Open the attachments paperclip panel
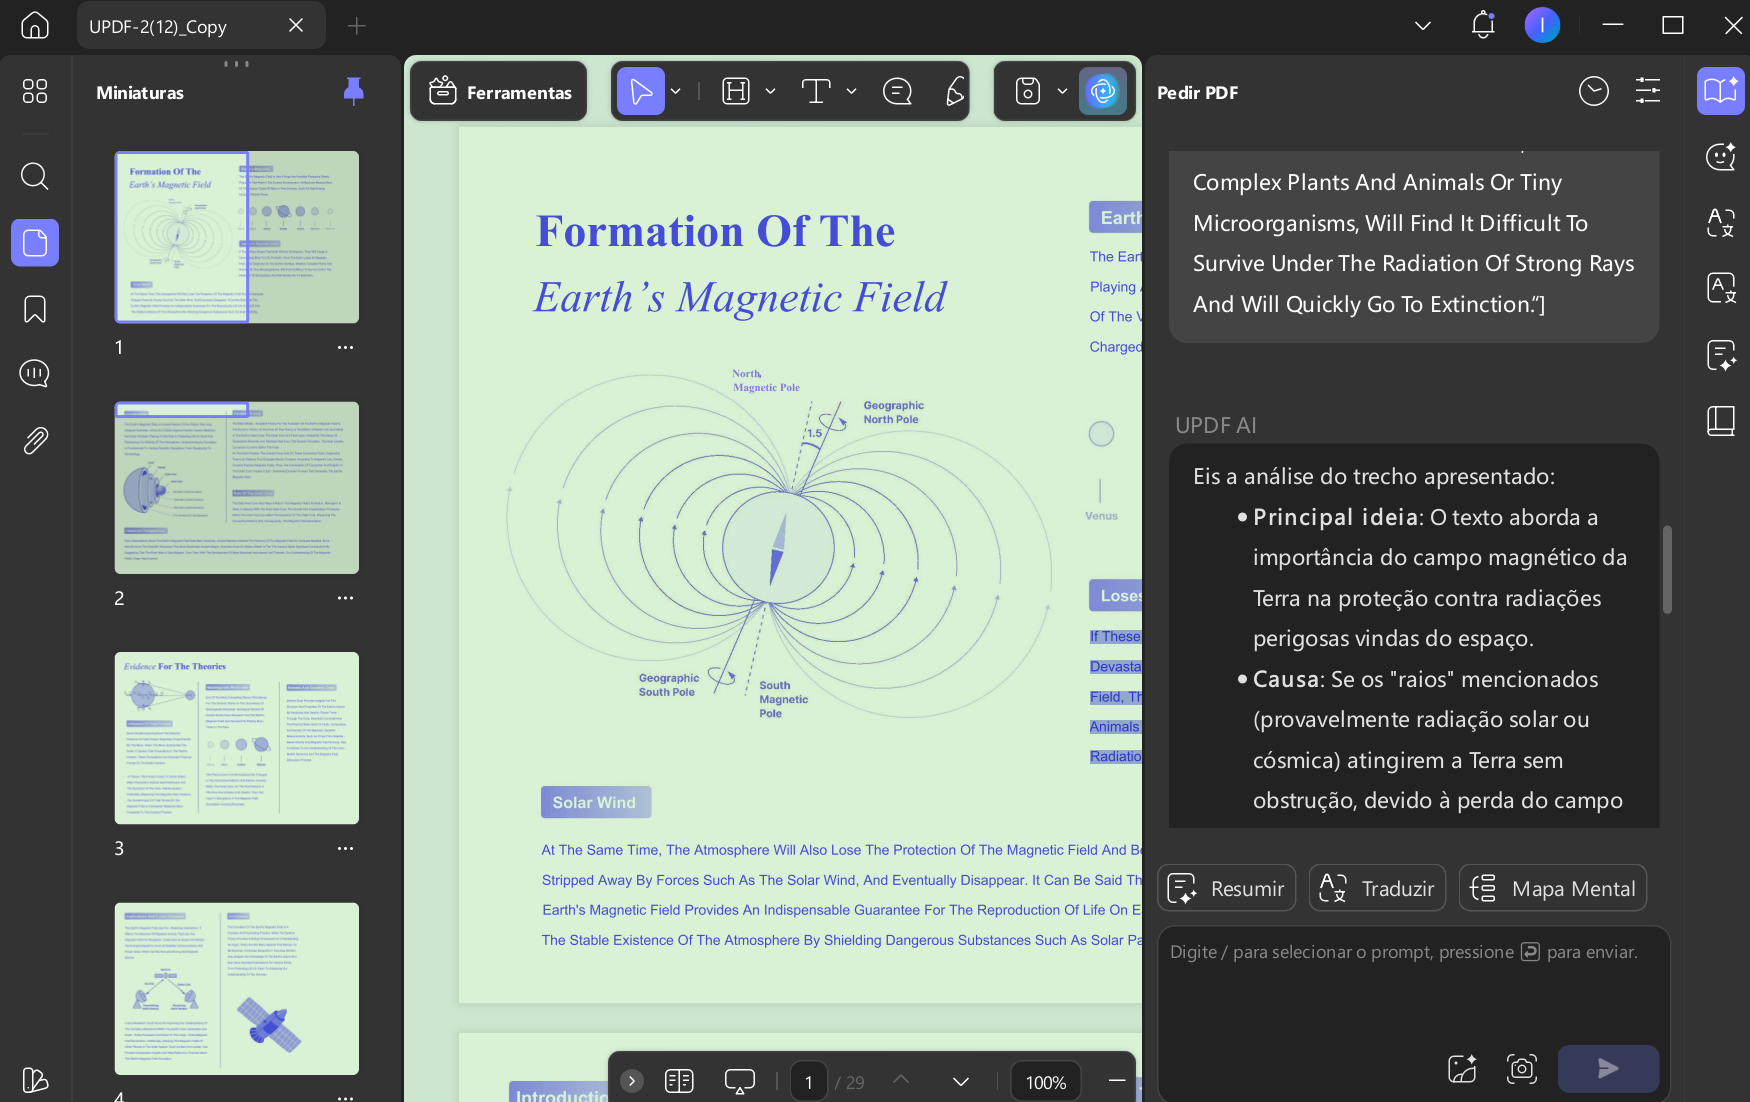1750x1102 pixels. click(35, 440)
